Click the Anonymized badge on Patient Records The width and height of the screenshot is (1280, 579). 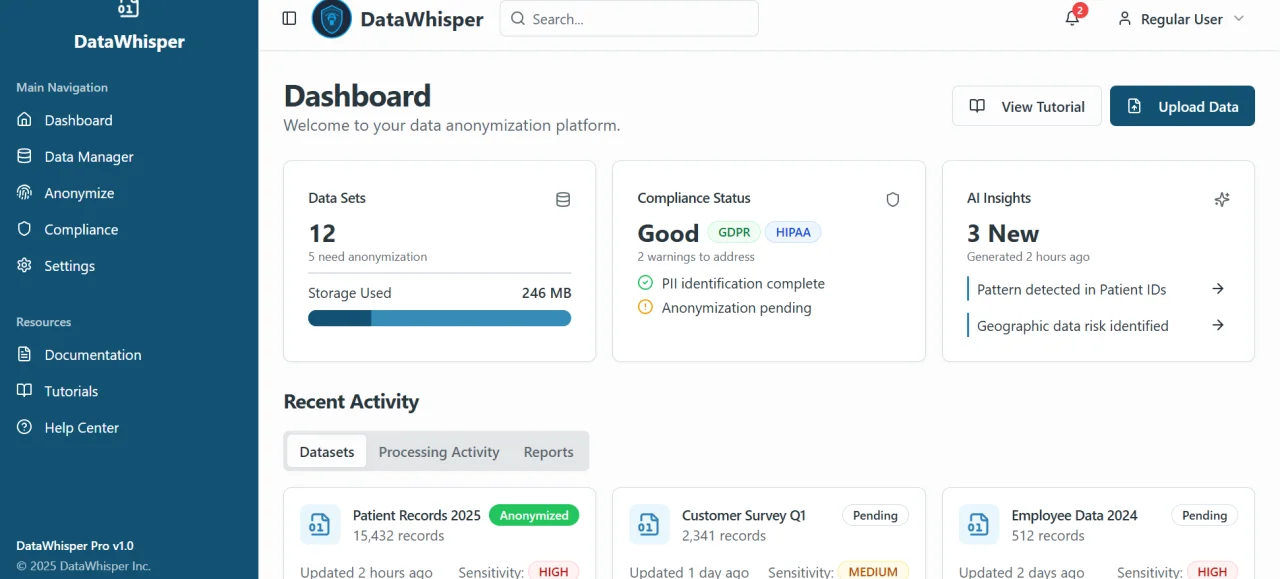click(x=534, y=516)
